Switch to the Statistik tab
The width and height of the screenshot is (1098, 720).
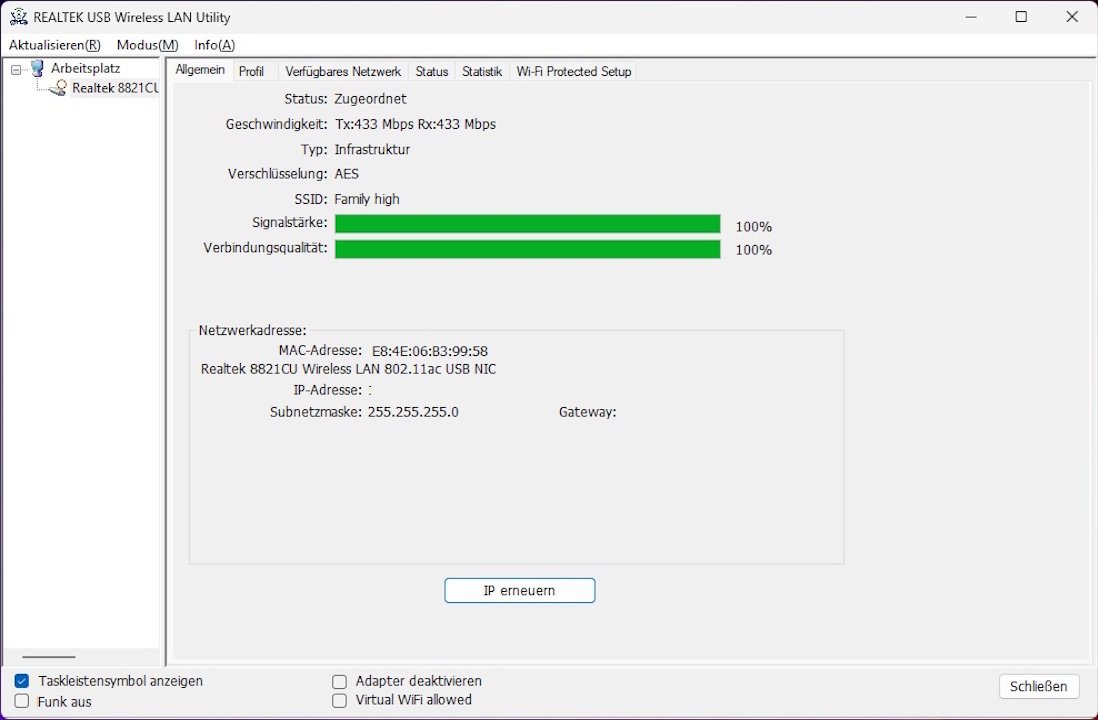[x=481, y=72]
